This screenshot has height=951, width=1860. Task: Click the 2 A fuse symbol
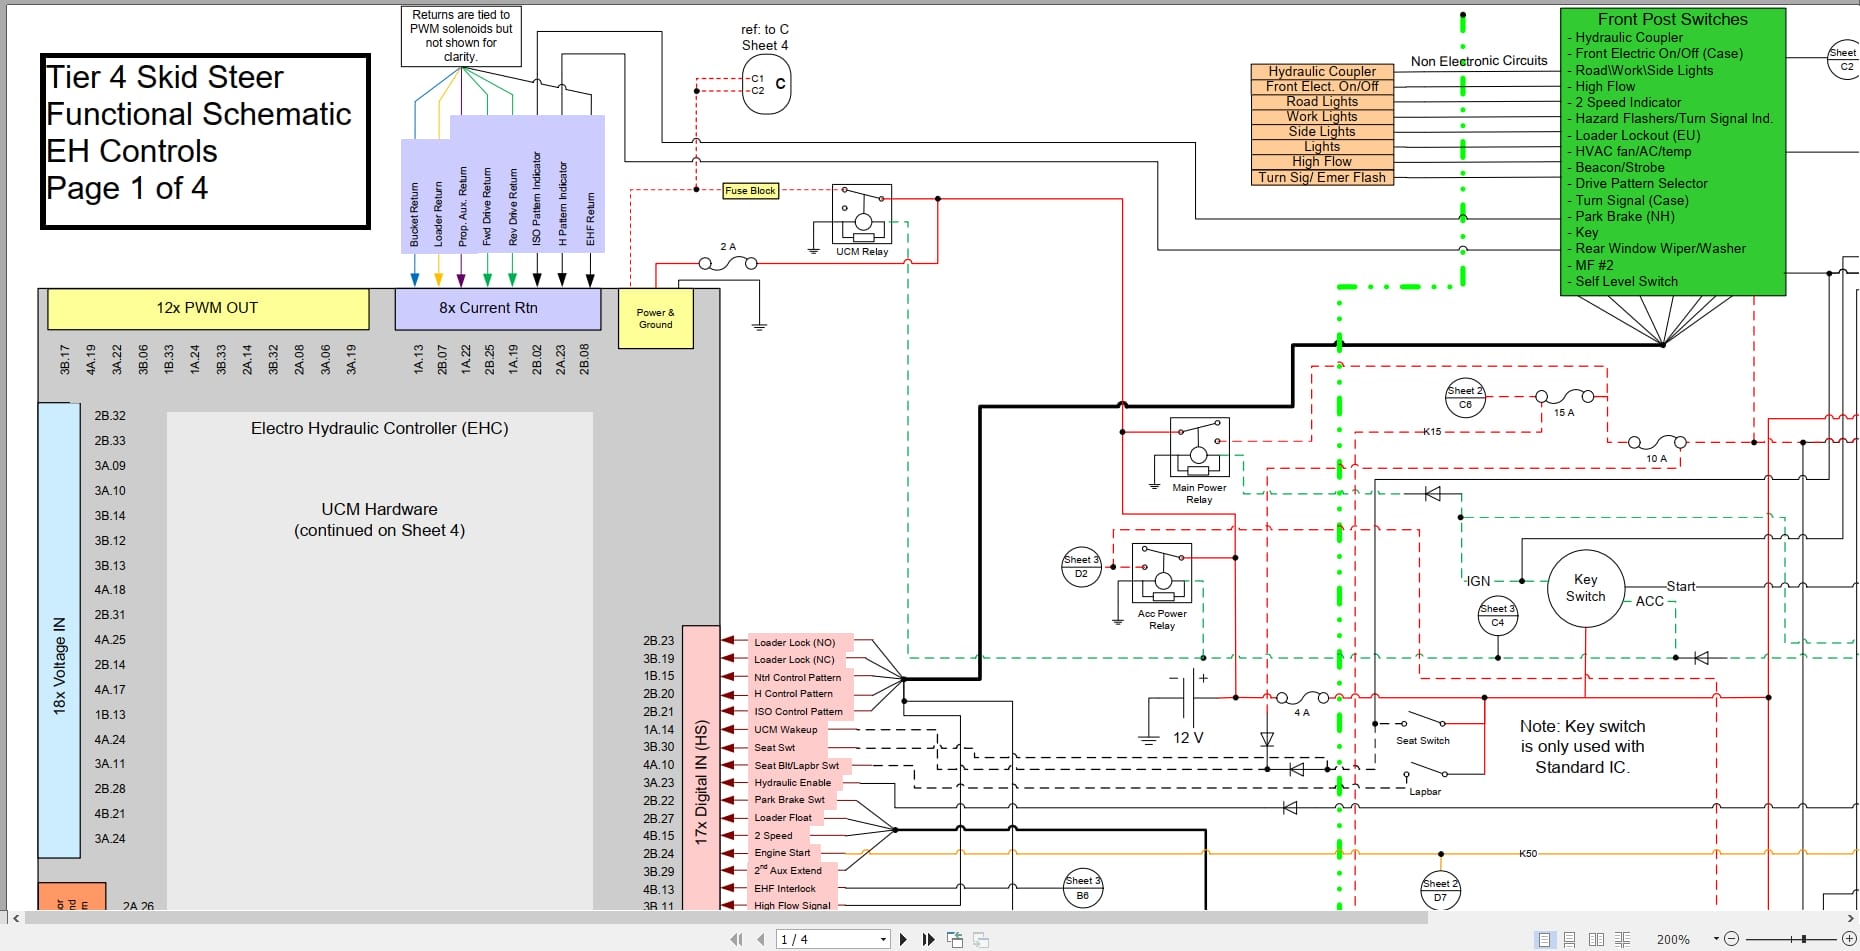(x=728, y=263)
